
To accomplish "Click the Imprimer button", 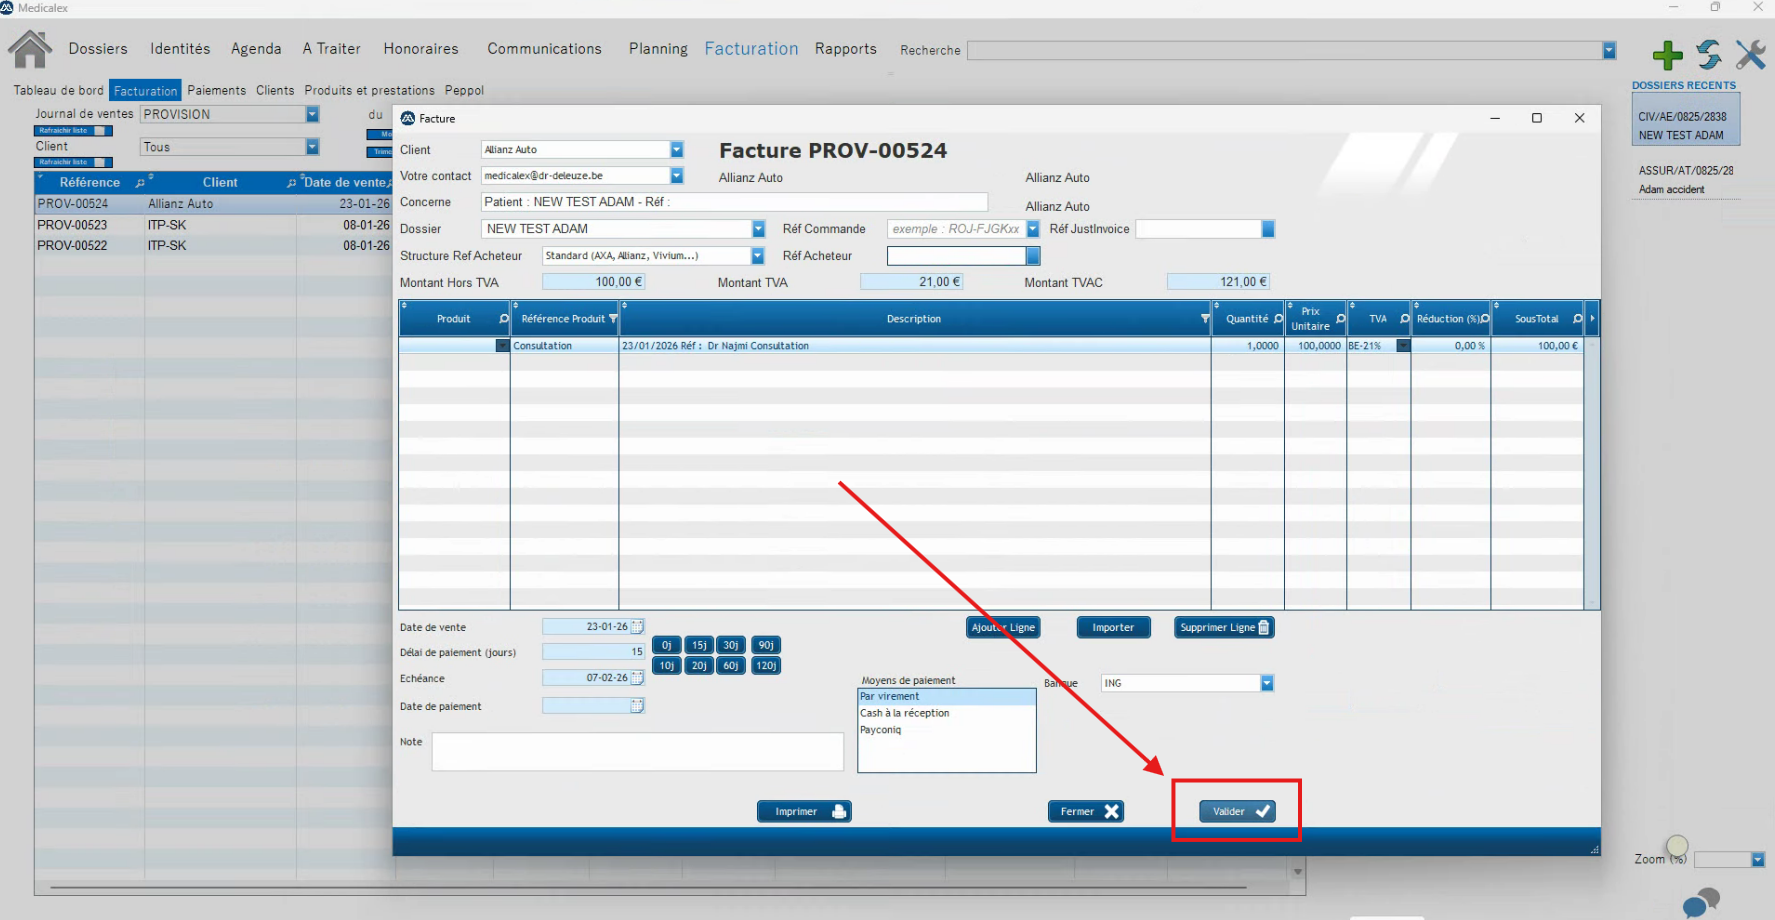I will (804, 812).
